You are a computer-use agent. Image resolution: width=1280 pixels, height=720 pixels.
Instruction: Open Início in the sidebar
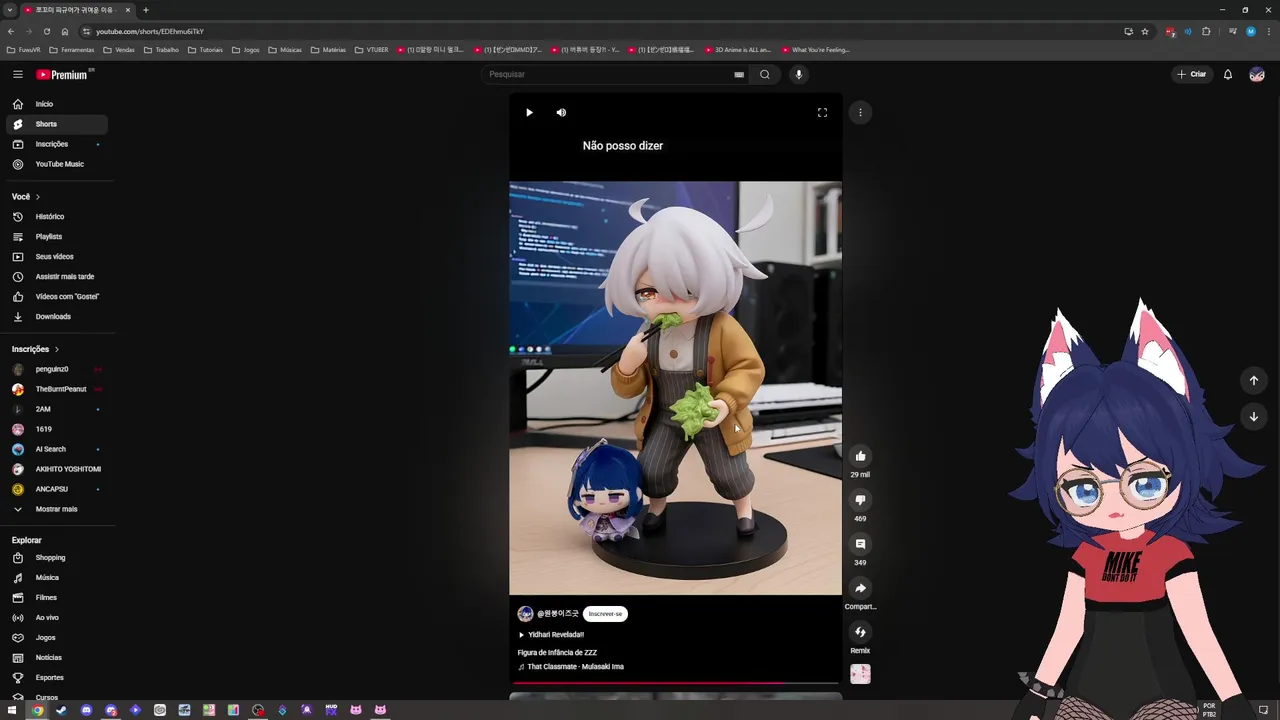[57, 104]
